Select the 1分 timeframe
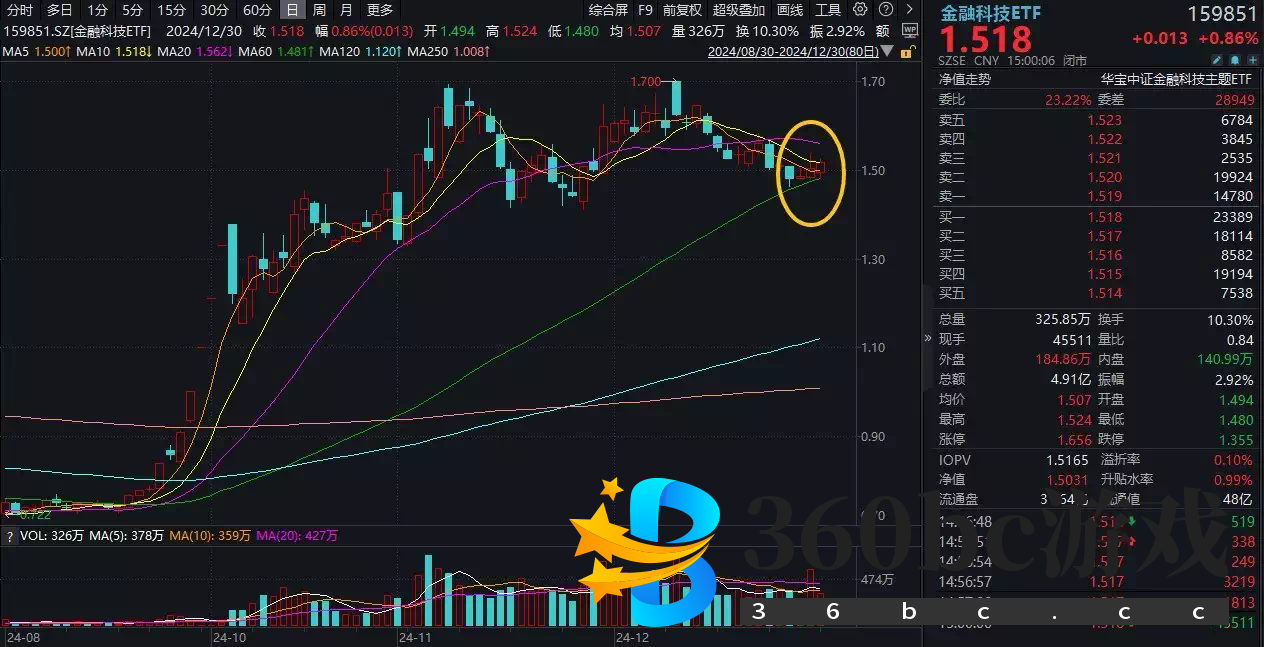The height and width of the screenshot is (647, 1264). (97, 10)
